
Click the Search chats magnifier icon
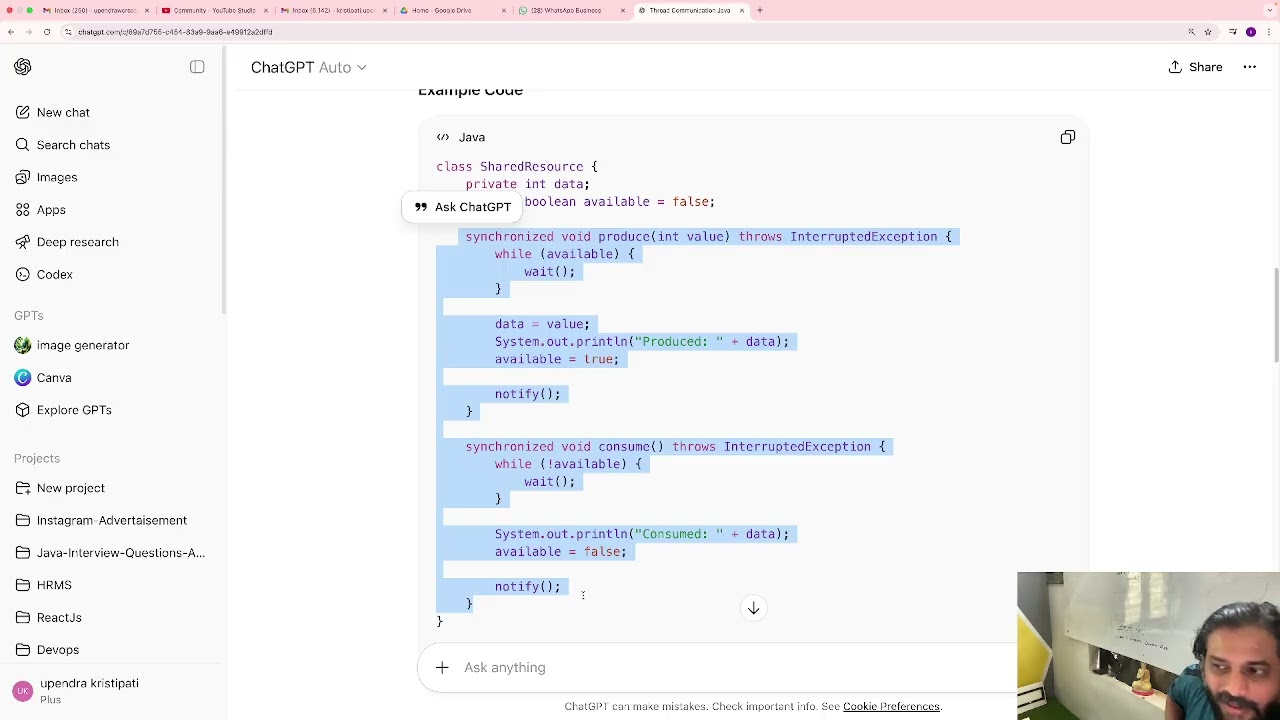tap(23, 145)
